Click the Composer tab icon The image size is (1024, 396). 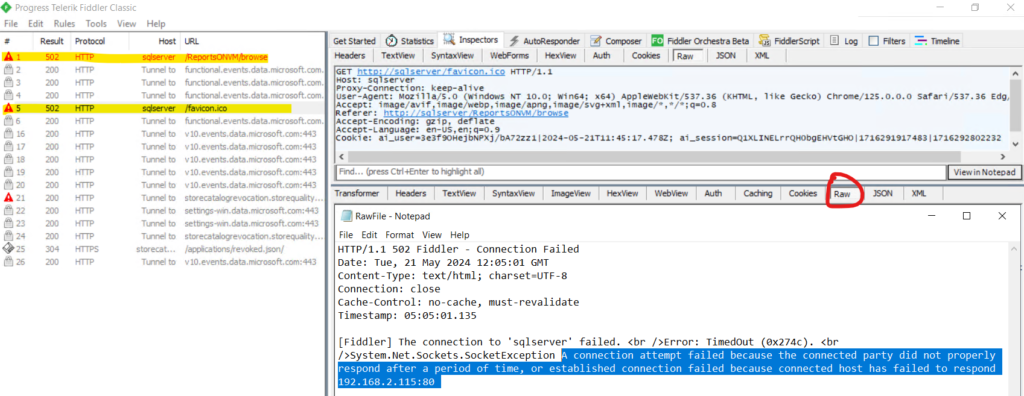[595, 41]
